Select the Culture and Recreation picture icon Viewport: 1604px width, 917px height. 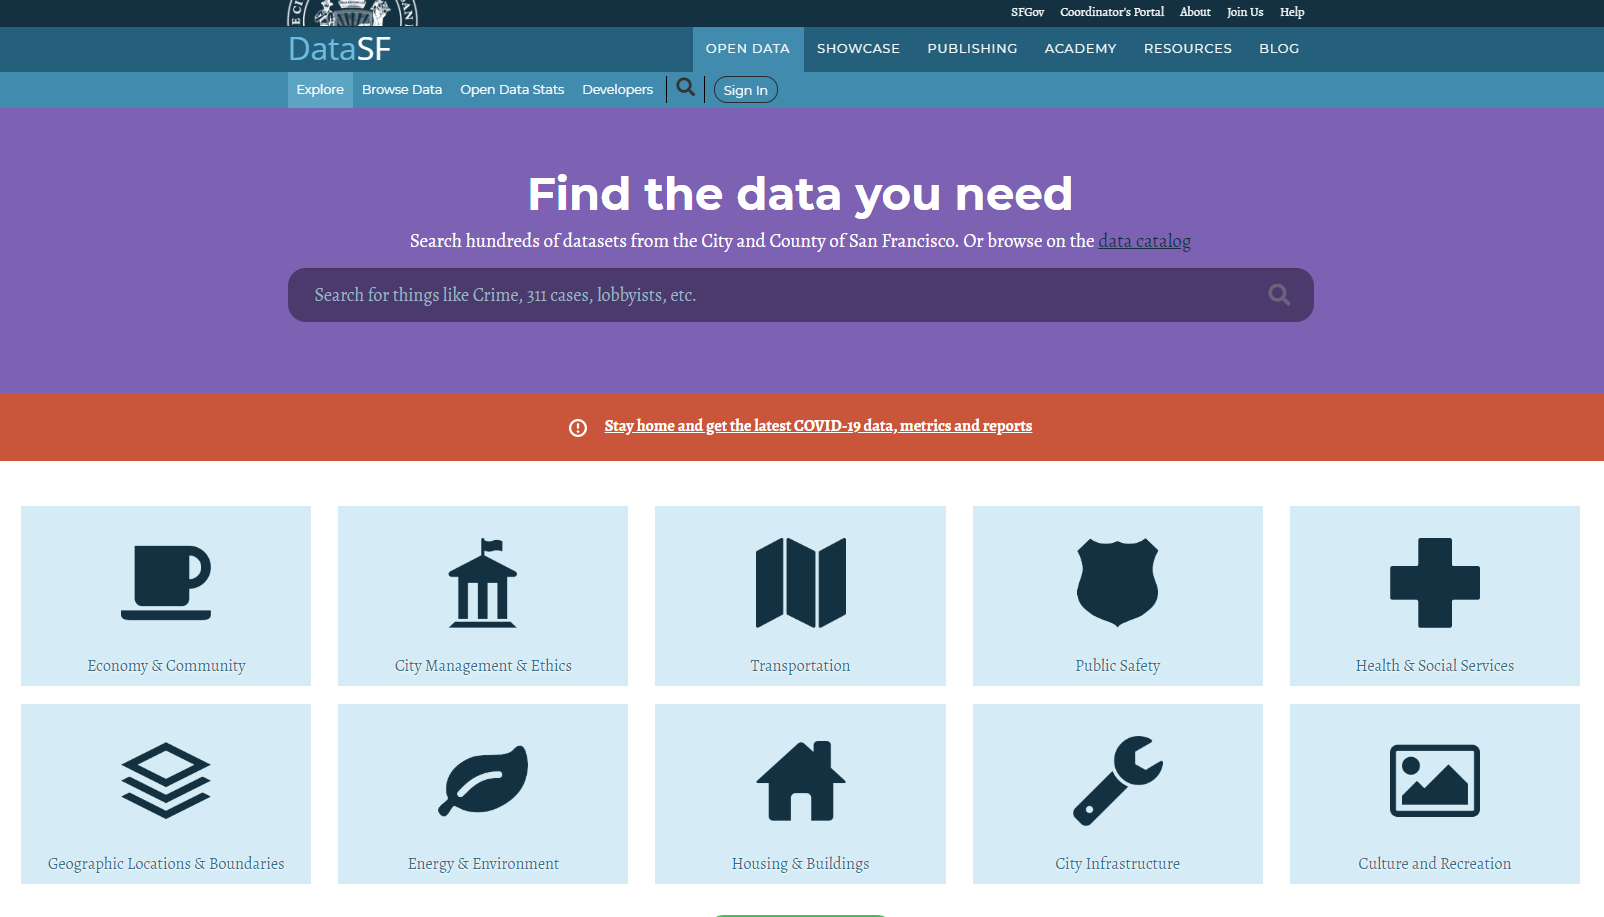1434,780
